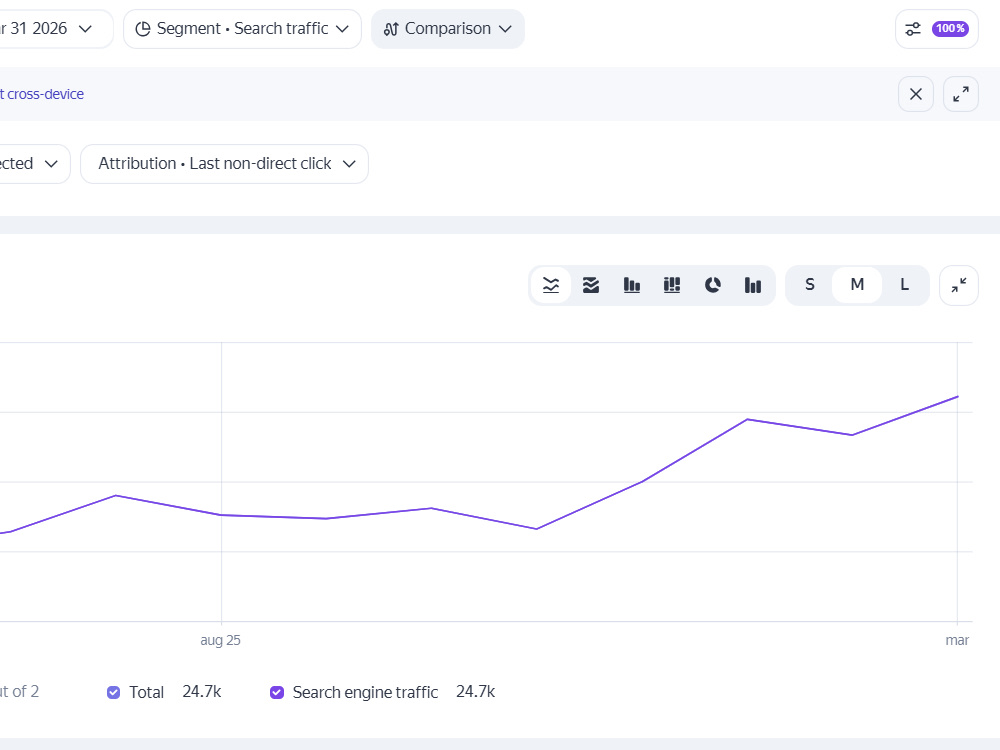Switch to pie chart view

click(x=712, y=285)
